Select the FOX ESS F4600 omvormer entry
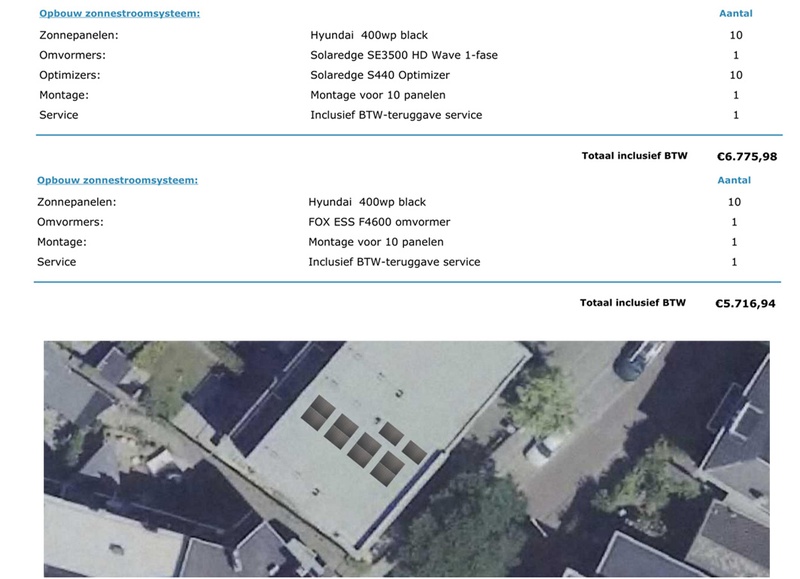Image resolution: width=800 pixels, height=579 pixels. pyautogui.click(x=380, y=222)
